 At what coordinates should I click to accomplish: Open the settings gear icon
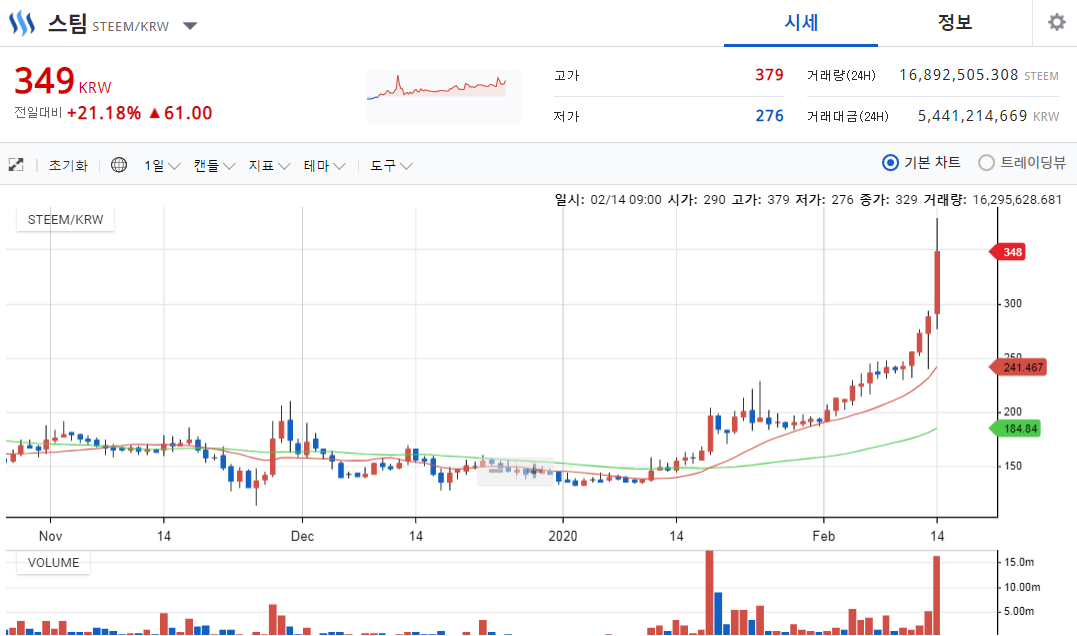[1056, 23]
